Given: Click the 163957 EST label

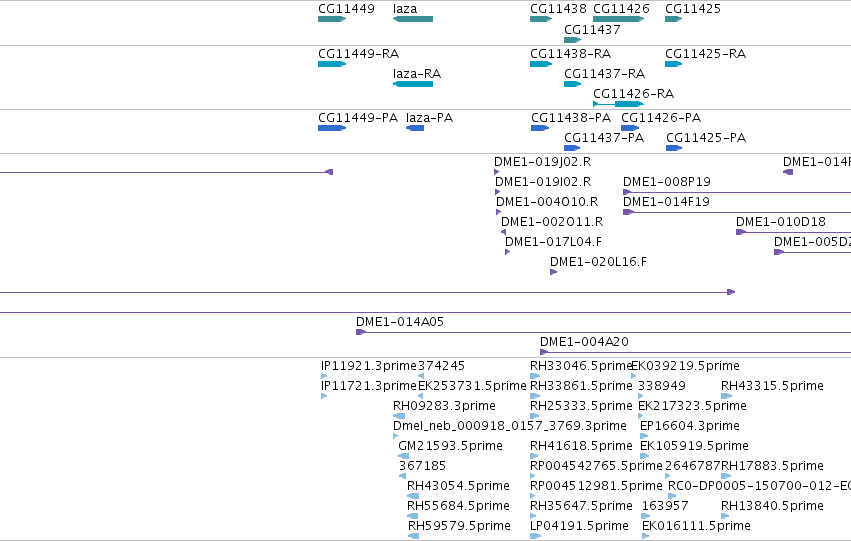Looking at the screenshot, I should 665,506.
